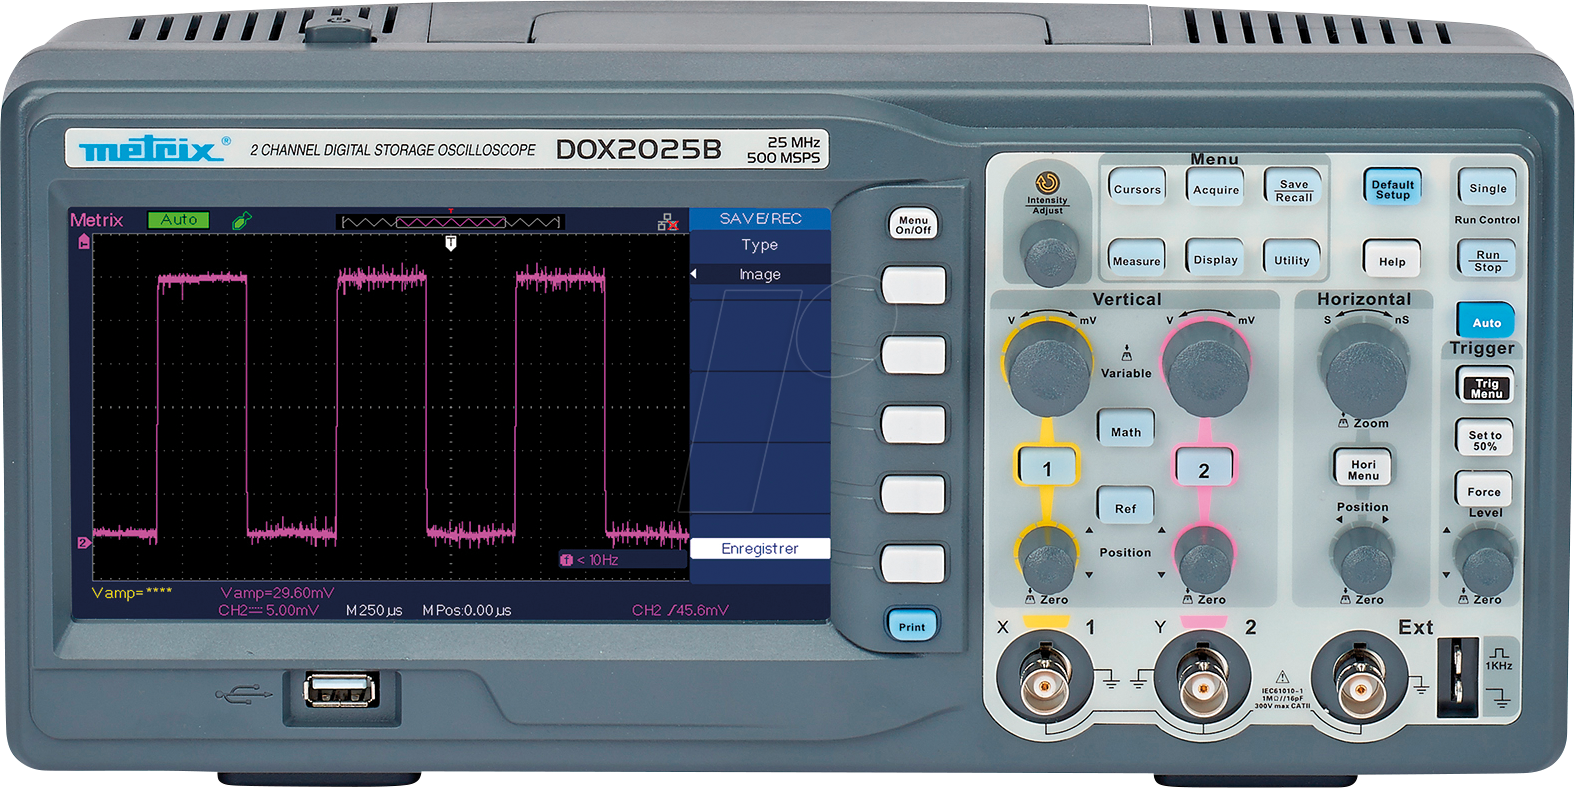Select the Image option in the menu
Screen dimensions: 1575x788
tap(760, 274)
